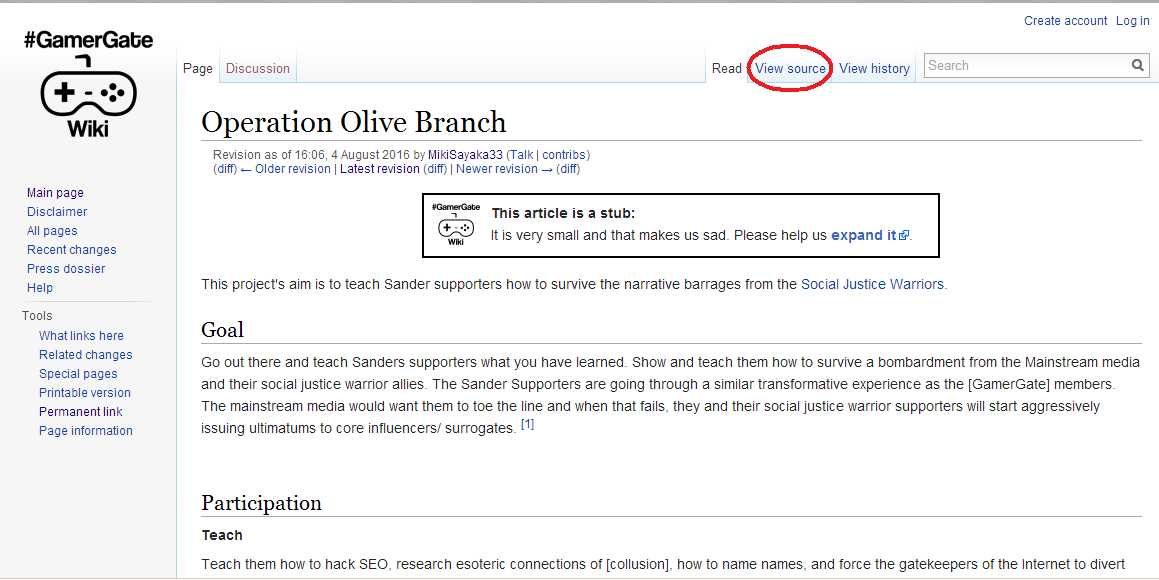The height and width of the screenshot is (580, 1159).
Task: Open Special pages tool link
Action: [x=78, y=374]
